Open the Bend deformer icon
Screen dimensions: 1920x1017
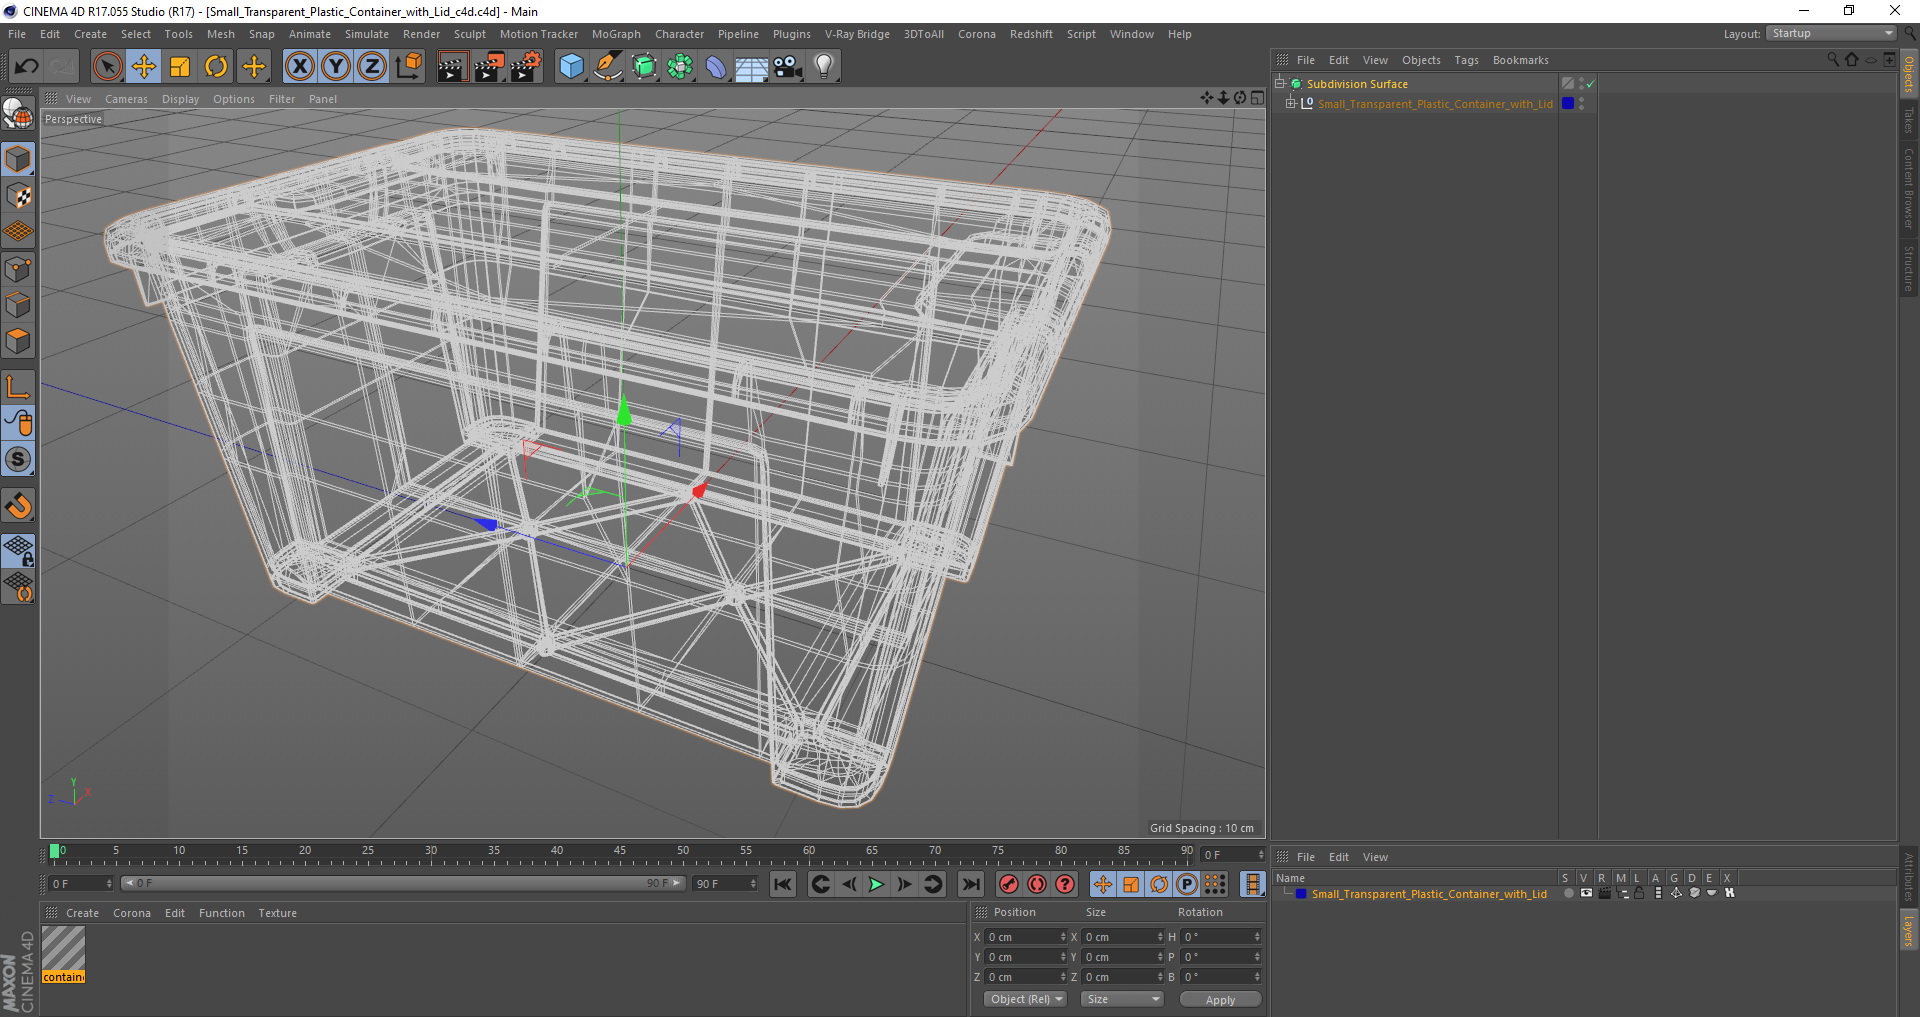click(x=716, y=67)
